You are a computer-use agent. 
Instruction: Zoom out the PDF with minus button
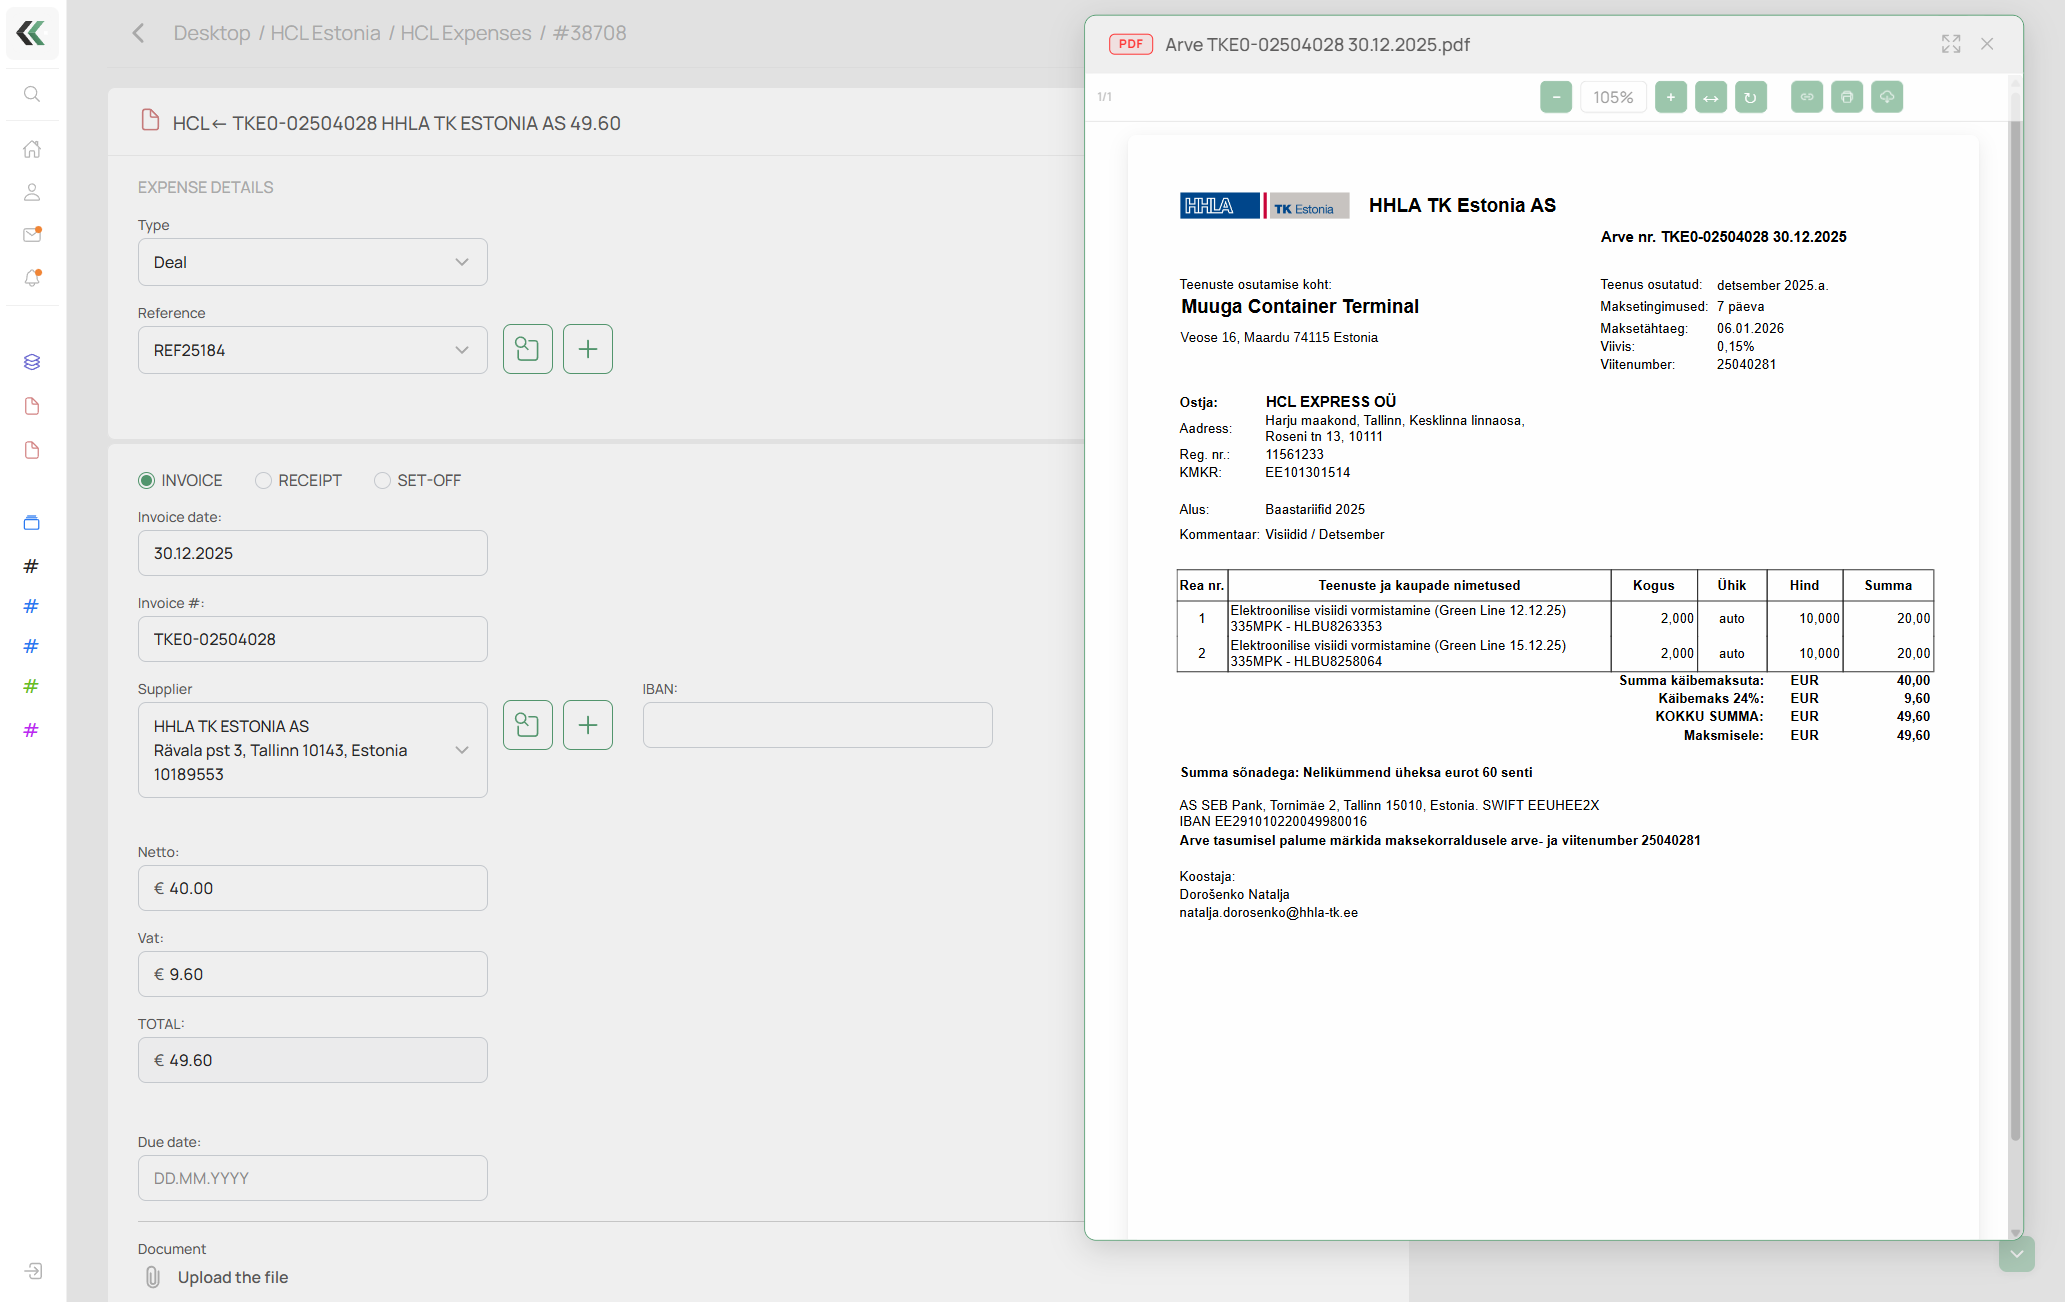pyautogui.click(x=1555, y=96)
